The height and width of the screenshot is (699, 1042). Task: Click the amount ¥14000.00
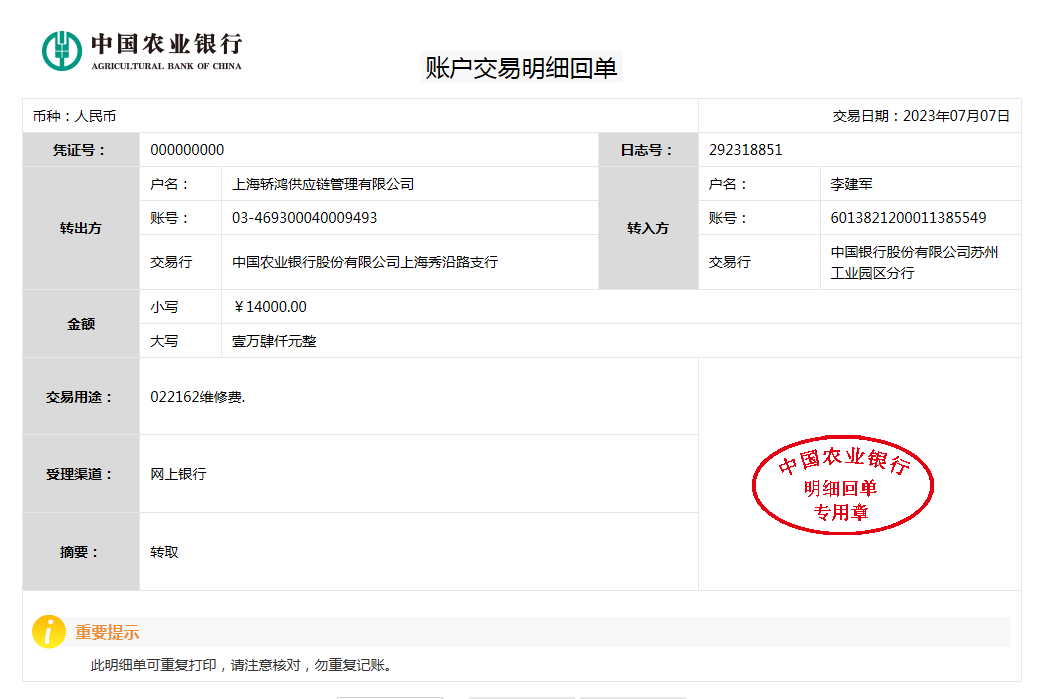point(269,307)
